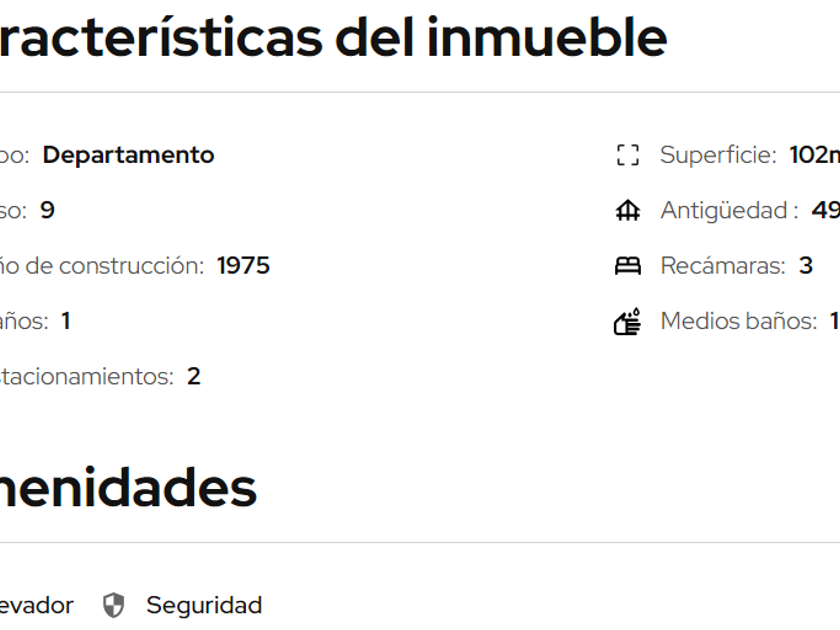The image size is (840, 630).
Task: Click the Medios baños icon
Action: [x=627, y=322]
